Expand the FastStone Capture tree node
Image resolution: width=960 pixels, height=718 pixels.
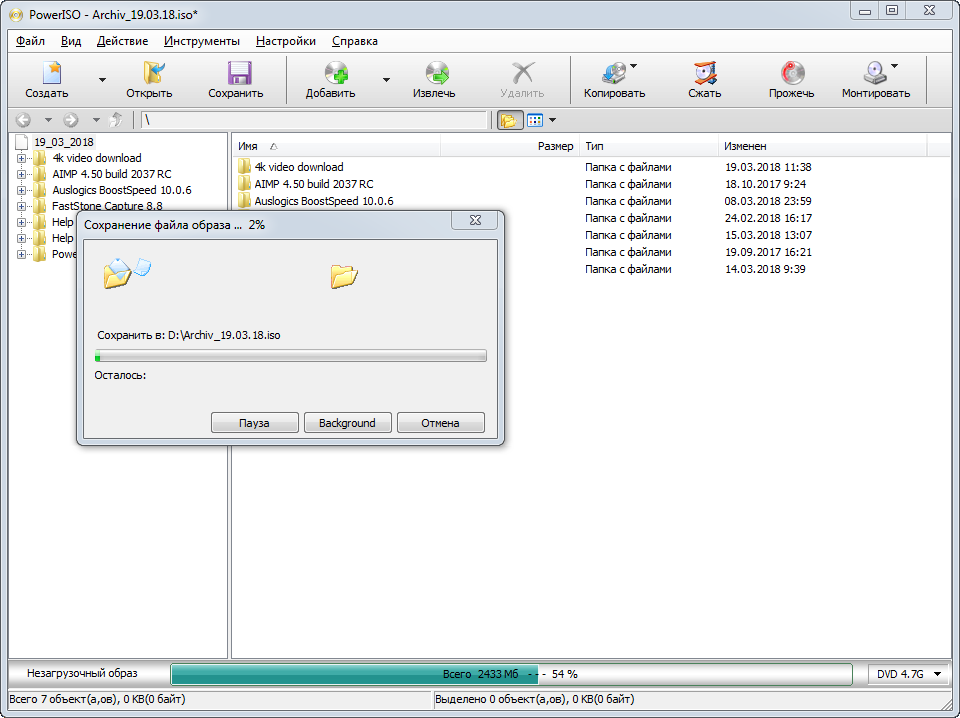(21, 206)
